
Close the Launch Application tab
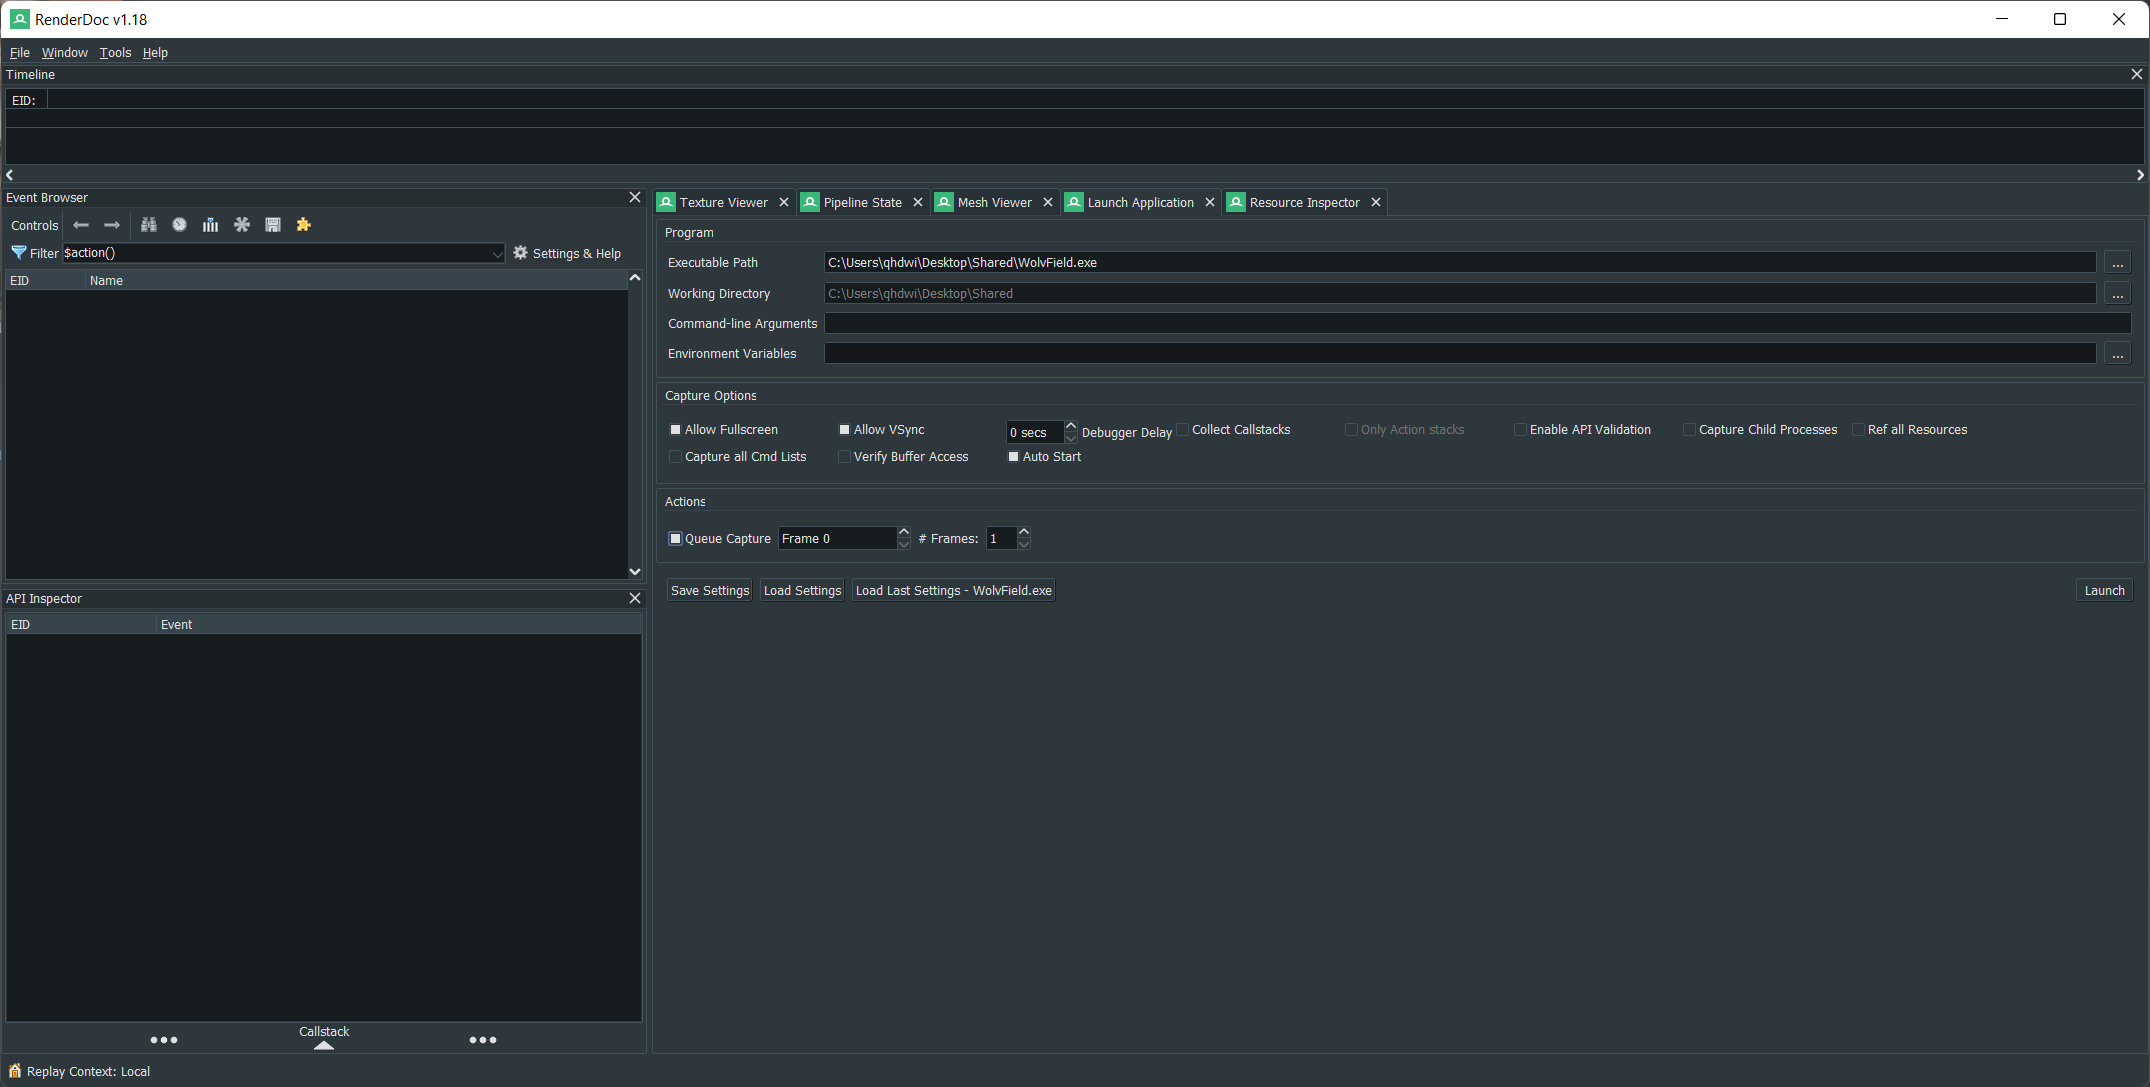(x=1210, y=202)
